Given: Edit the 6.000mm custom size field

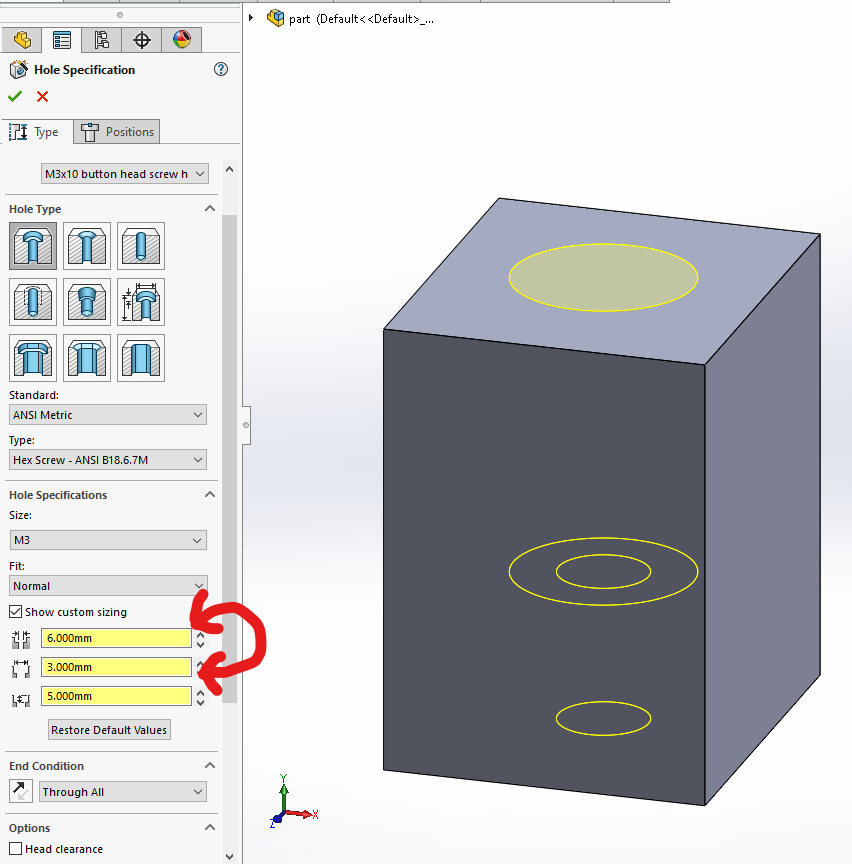Looking at the screenshot, I should tap(116, 638).
